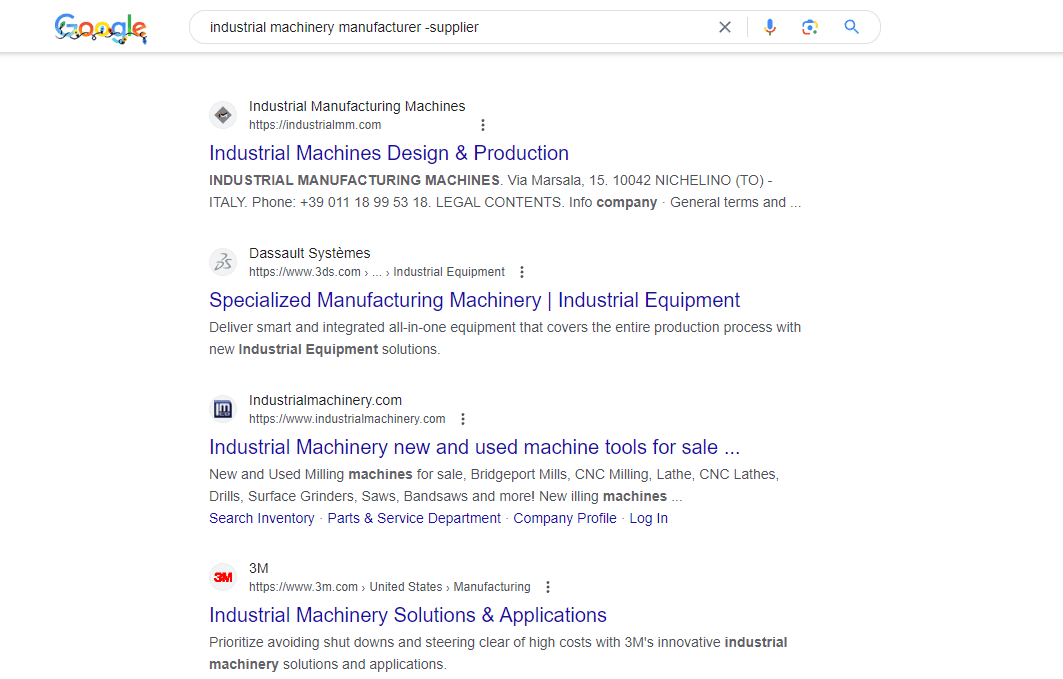
Task: Open the three-dot menu for the first result
Action: (483, 124)
